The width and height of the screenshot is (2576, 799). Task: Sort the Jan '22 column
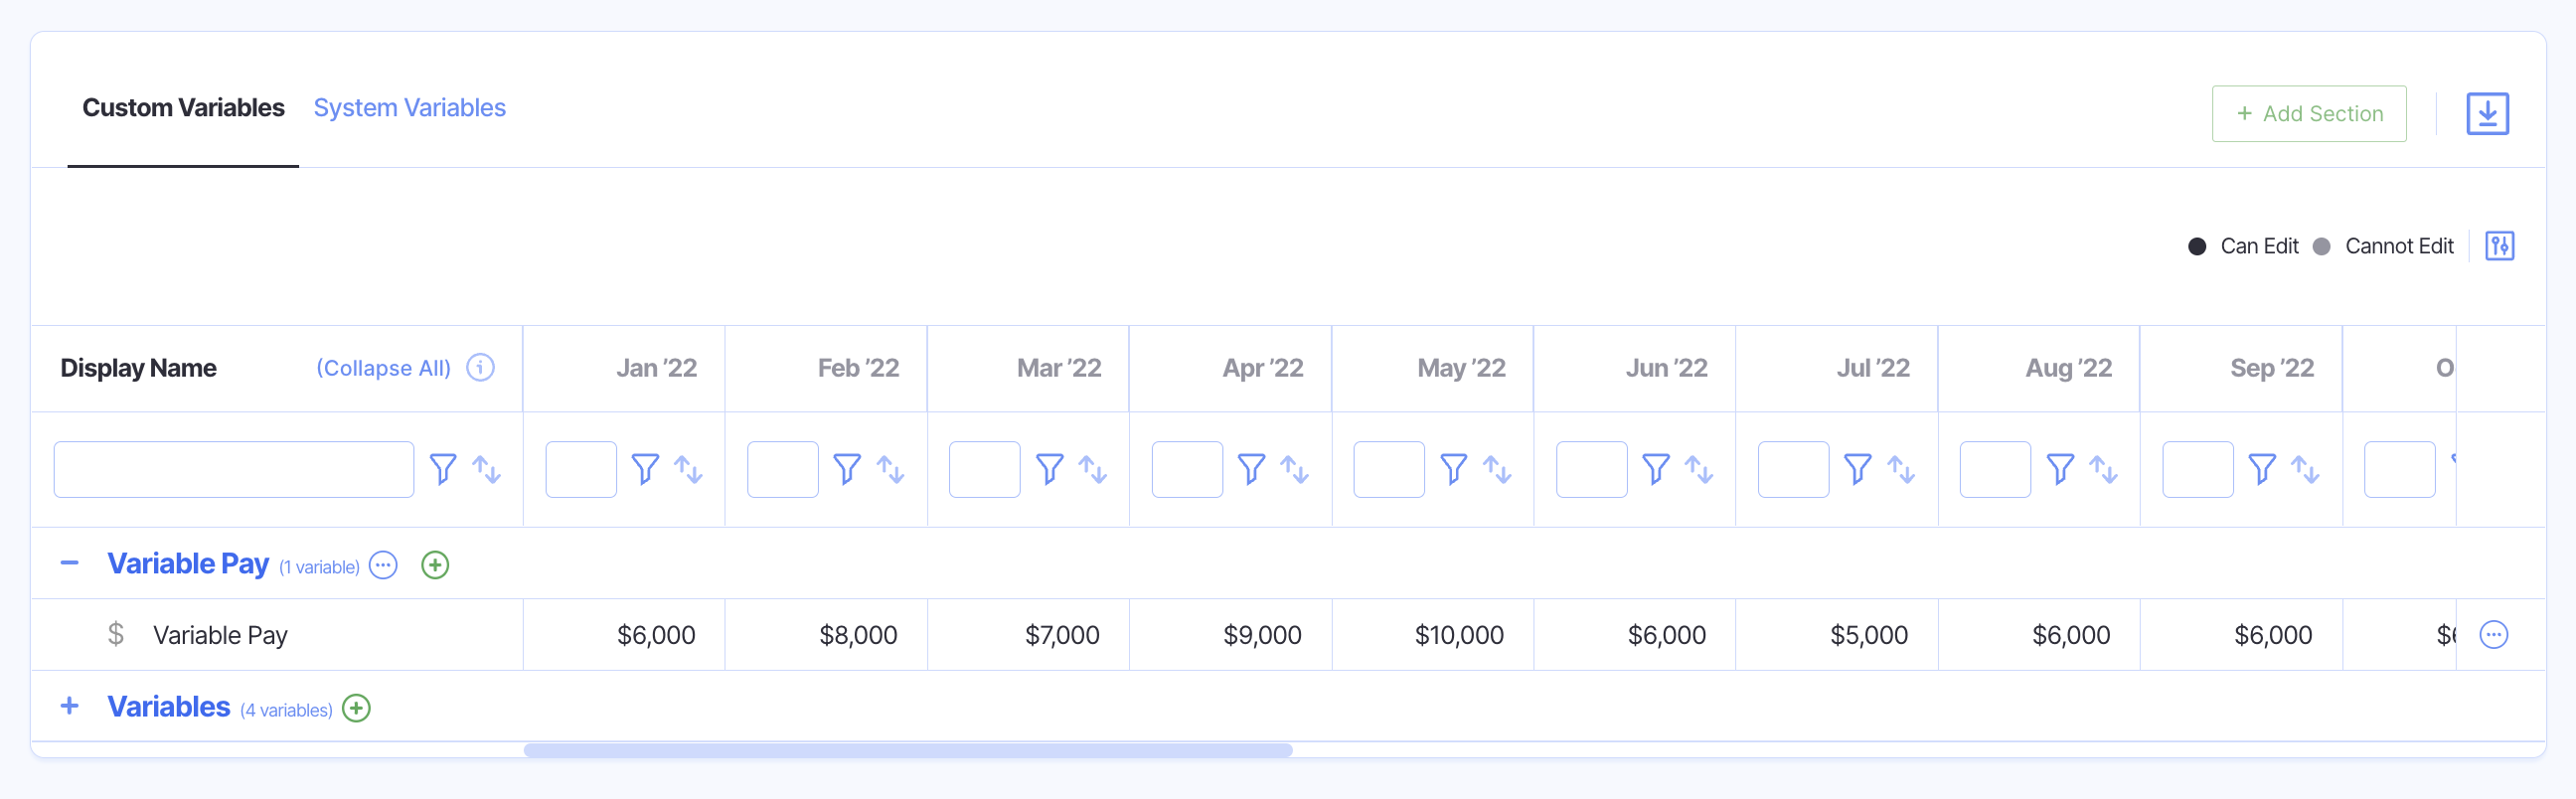click(x=688, y=469)
